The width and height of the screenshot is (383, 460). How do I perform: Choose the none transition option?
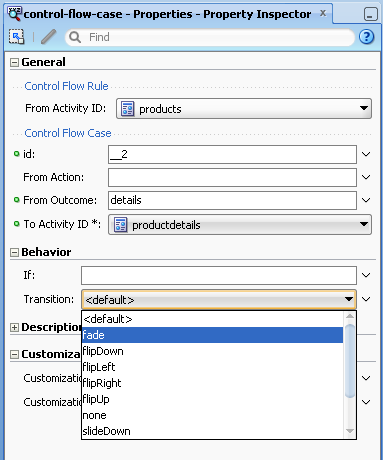tap(212, 415)
